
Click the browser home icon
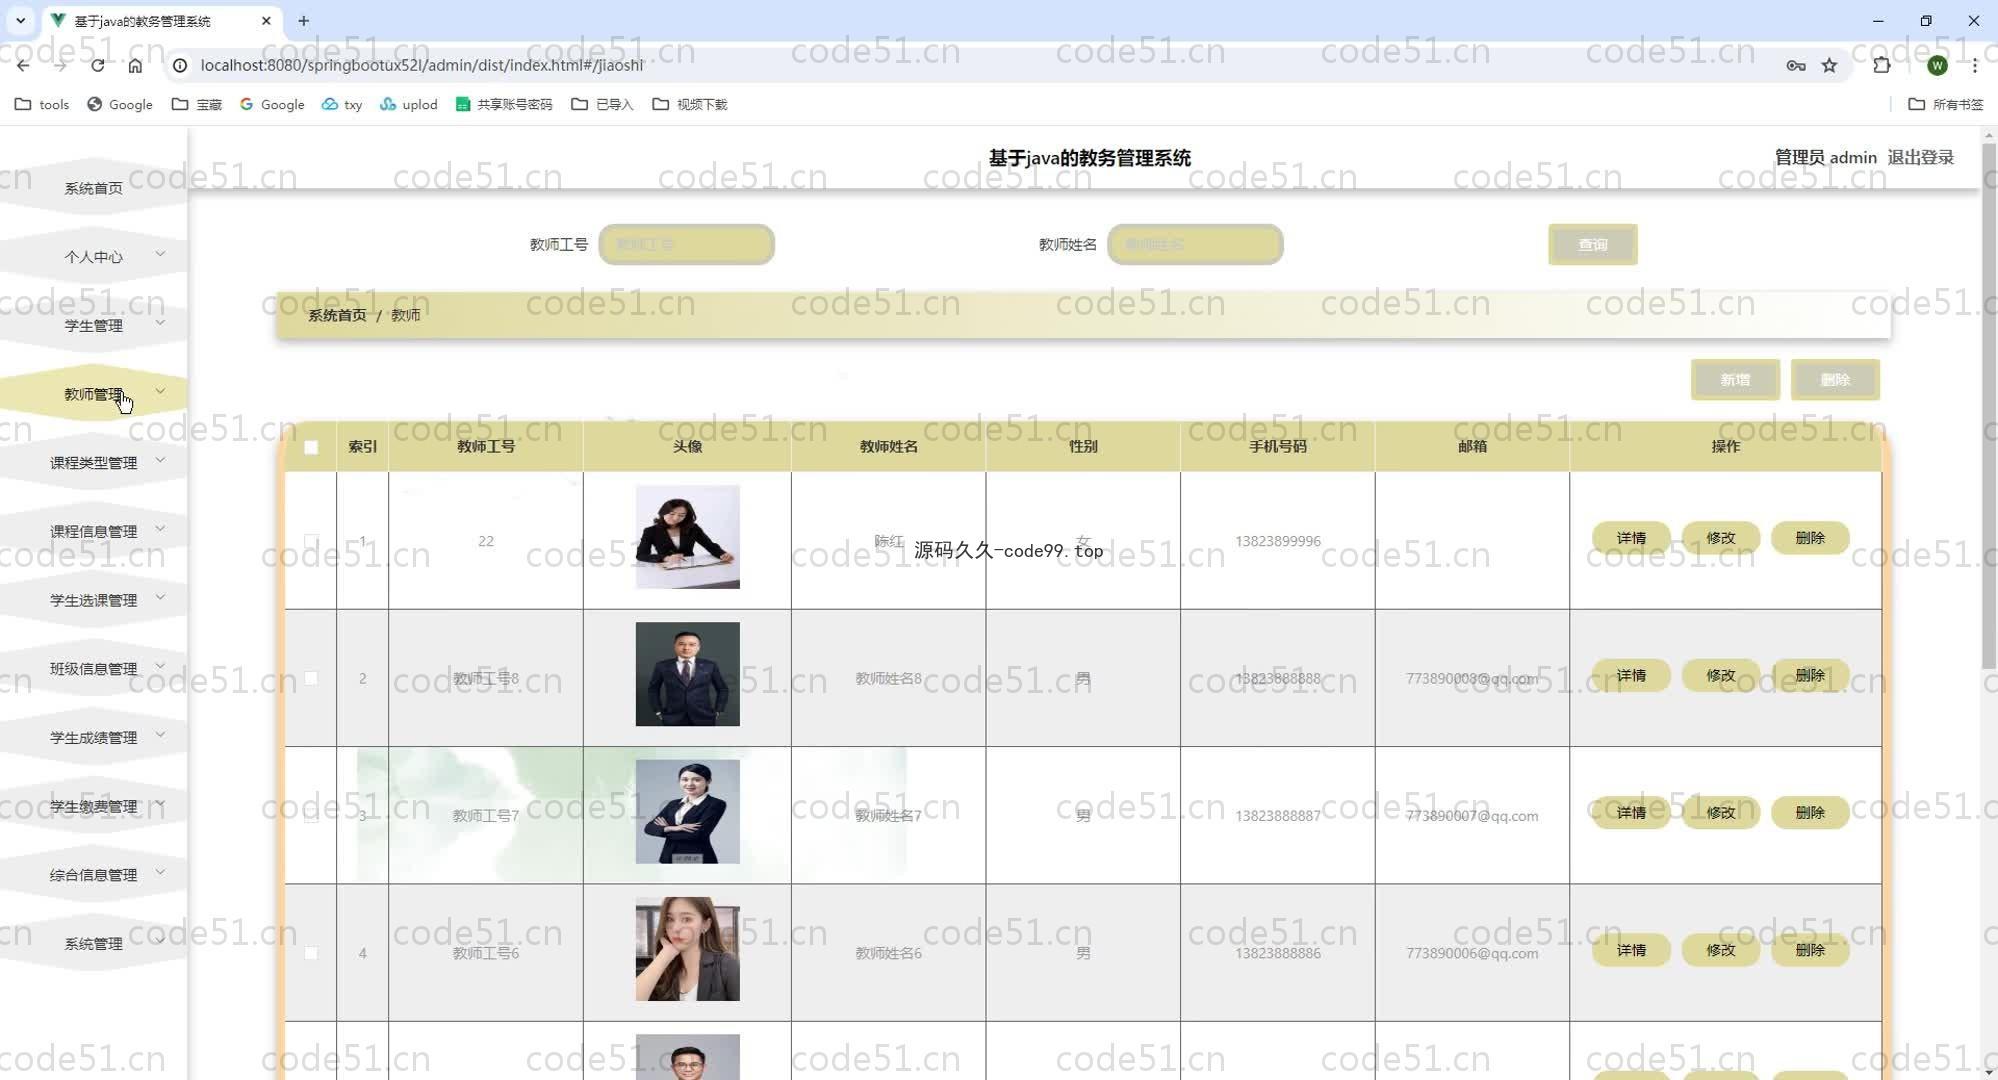click(135, 65)
